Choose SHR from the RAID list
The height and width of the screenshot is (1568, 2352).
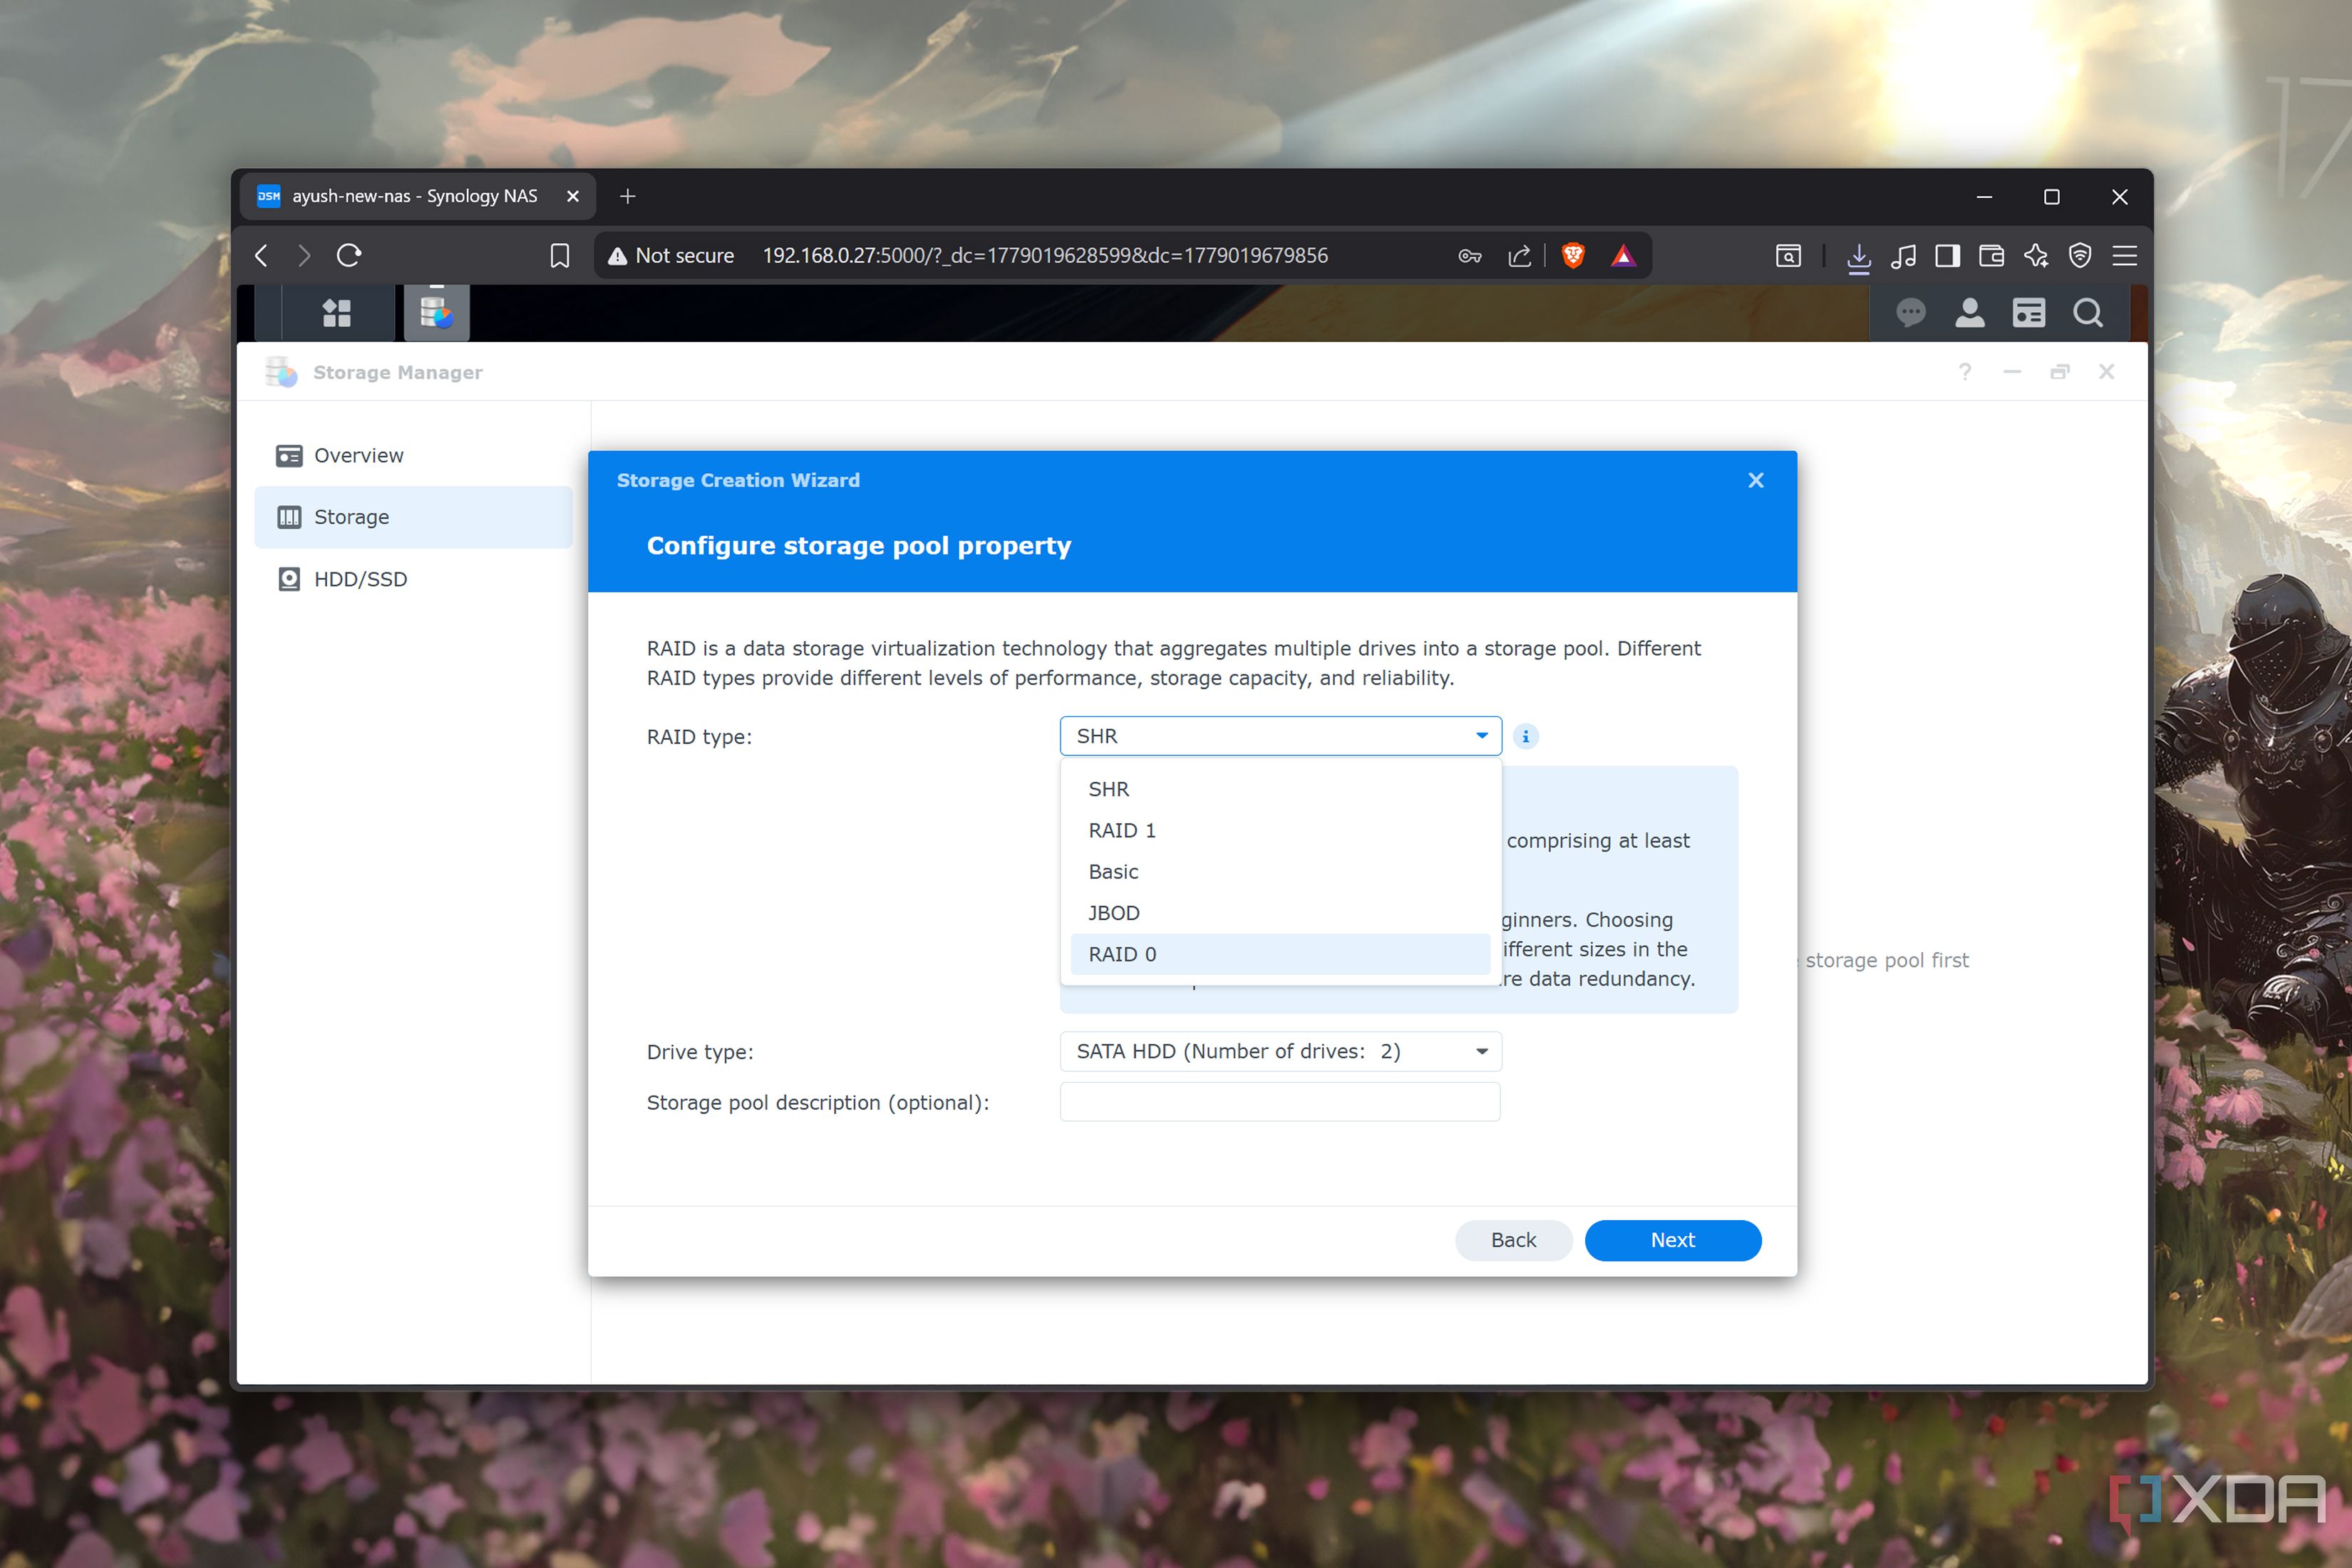tap(1280, 789)
